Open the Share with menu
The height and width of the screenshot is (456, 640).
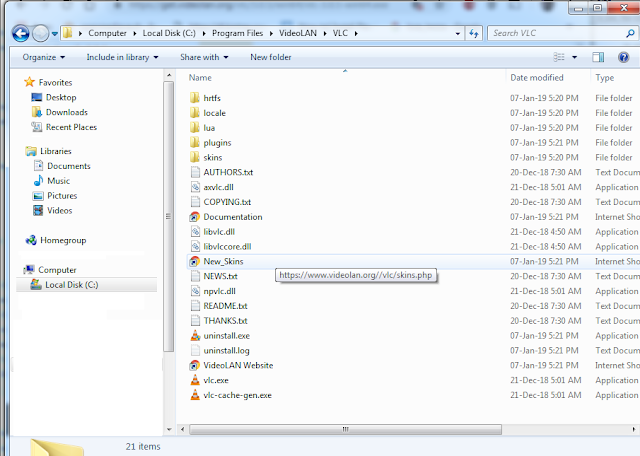(204, 57)
